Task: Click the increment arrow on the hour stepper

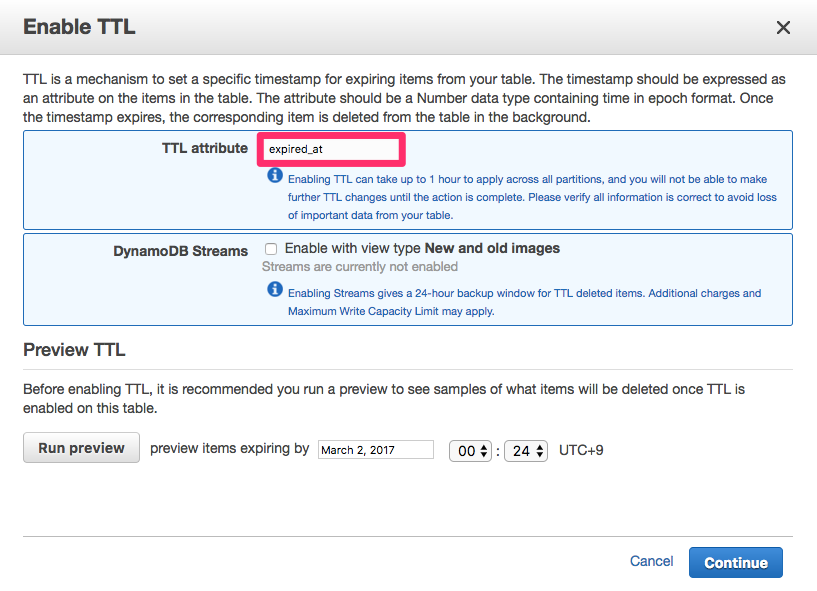Action: point(482,445)
